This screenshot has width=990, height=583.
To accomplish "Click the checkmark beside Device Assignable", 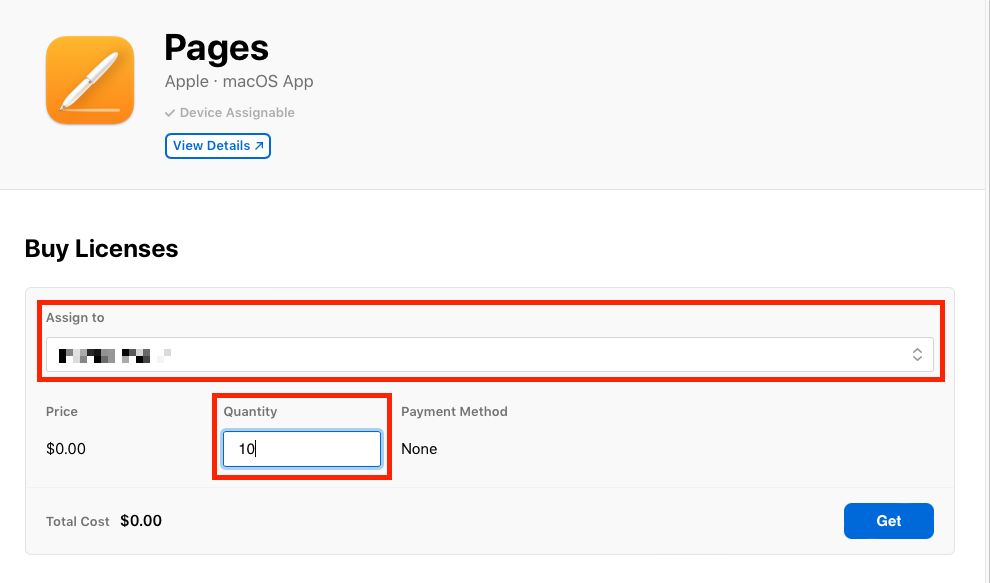I will [x=170, y=113].
